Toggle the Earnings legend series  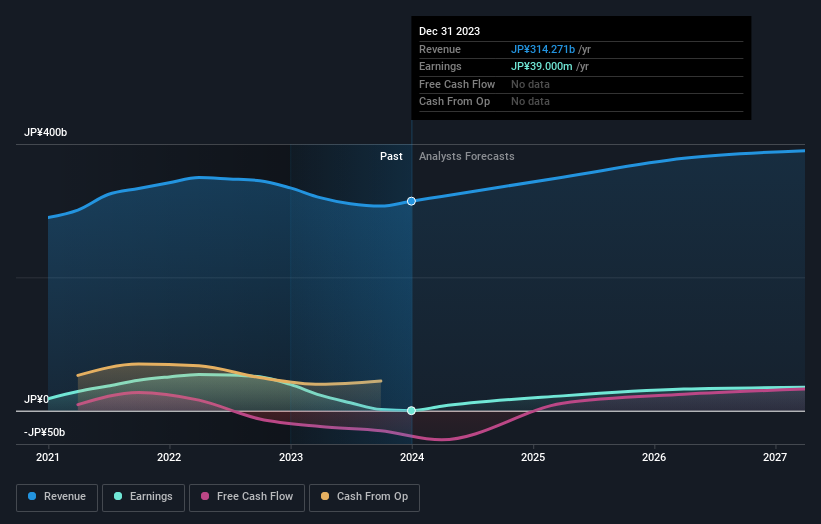143,497
